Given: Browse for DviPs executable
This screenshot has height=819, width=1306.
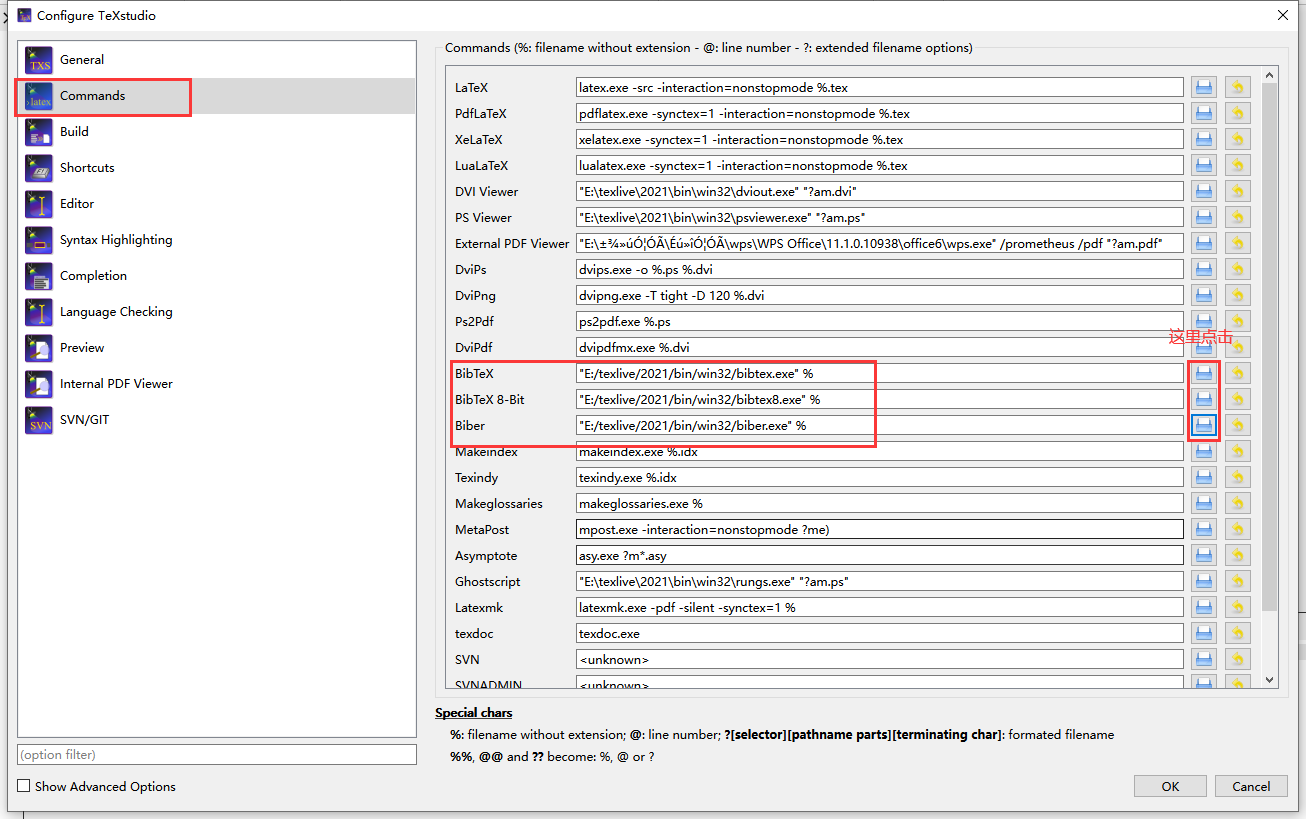Looking at the screenshot, I should [x=1204, y=269].
